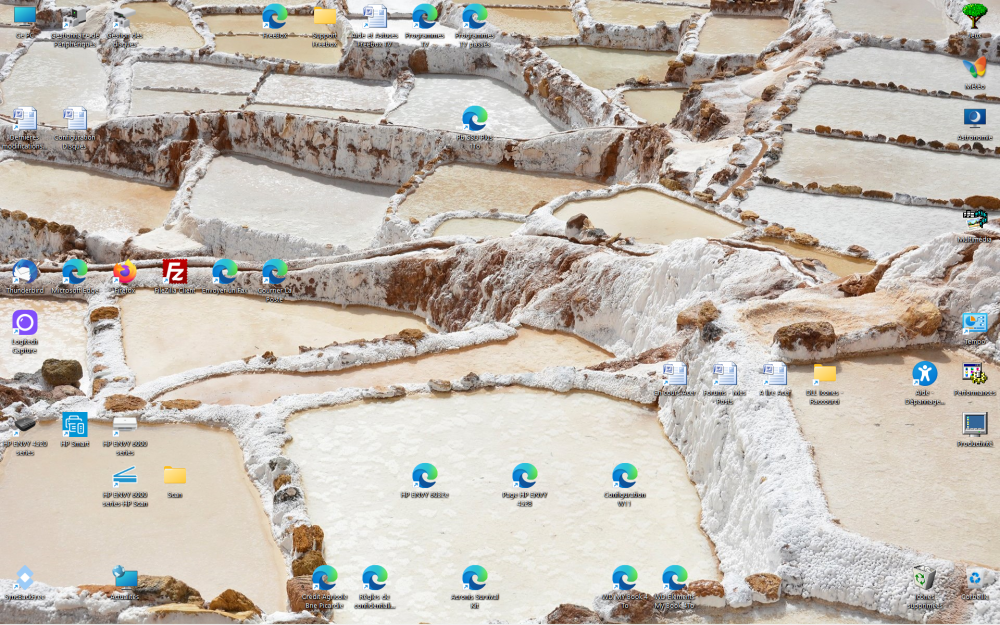Select the green tree application icon
The height and width of the screenshot is (625, 1000).
[x=974, y=15]
